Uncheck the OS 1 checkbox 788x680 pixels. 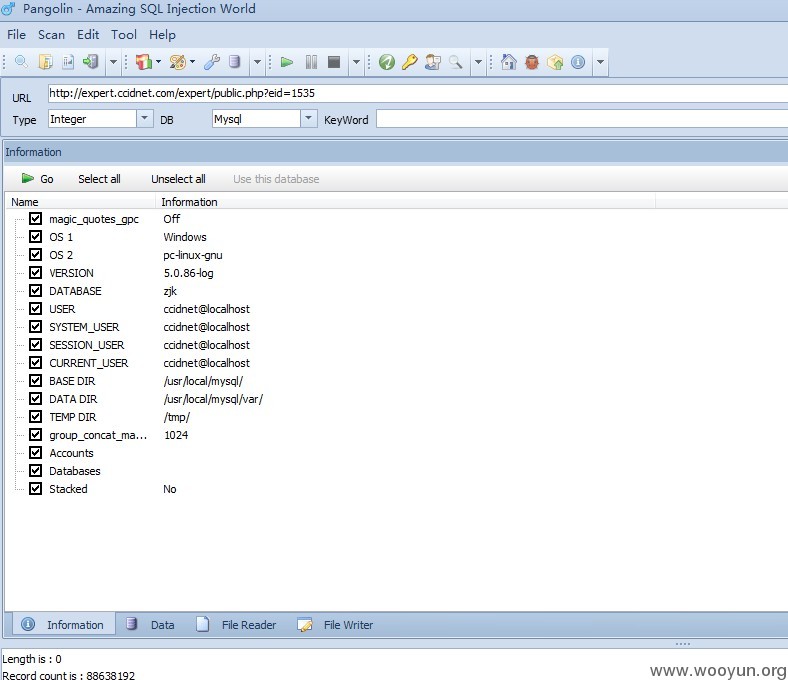point(35,236)
